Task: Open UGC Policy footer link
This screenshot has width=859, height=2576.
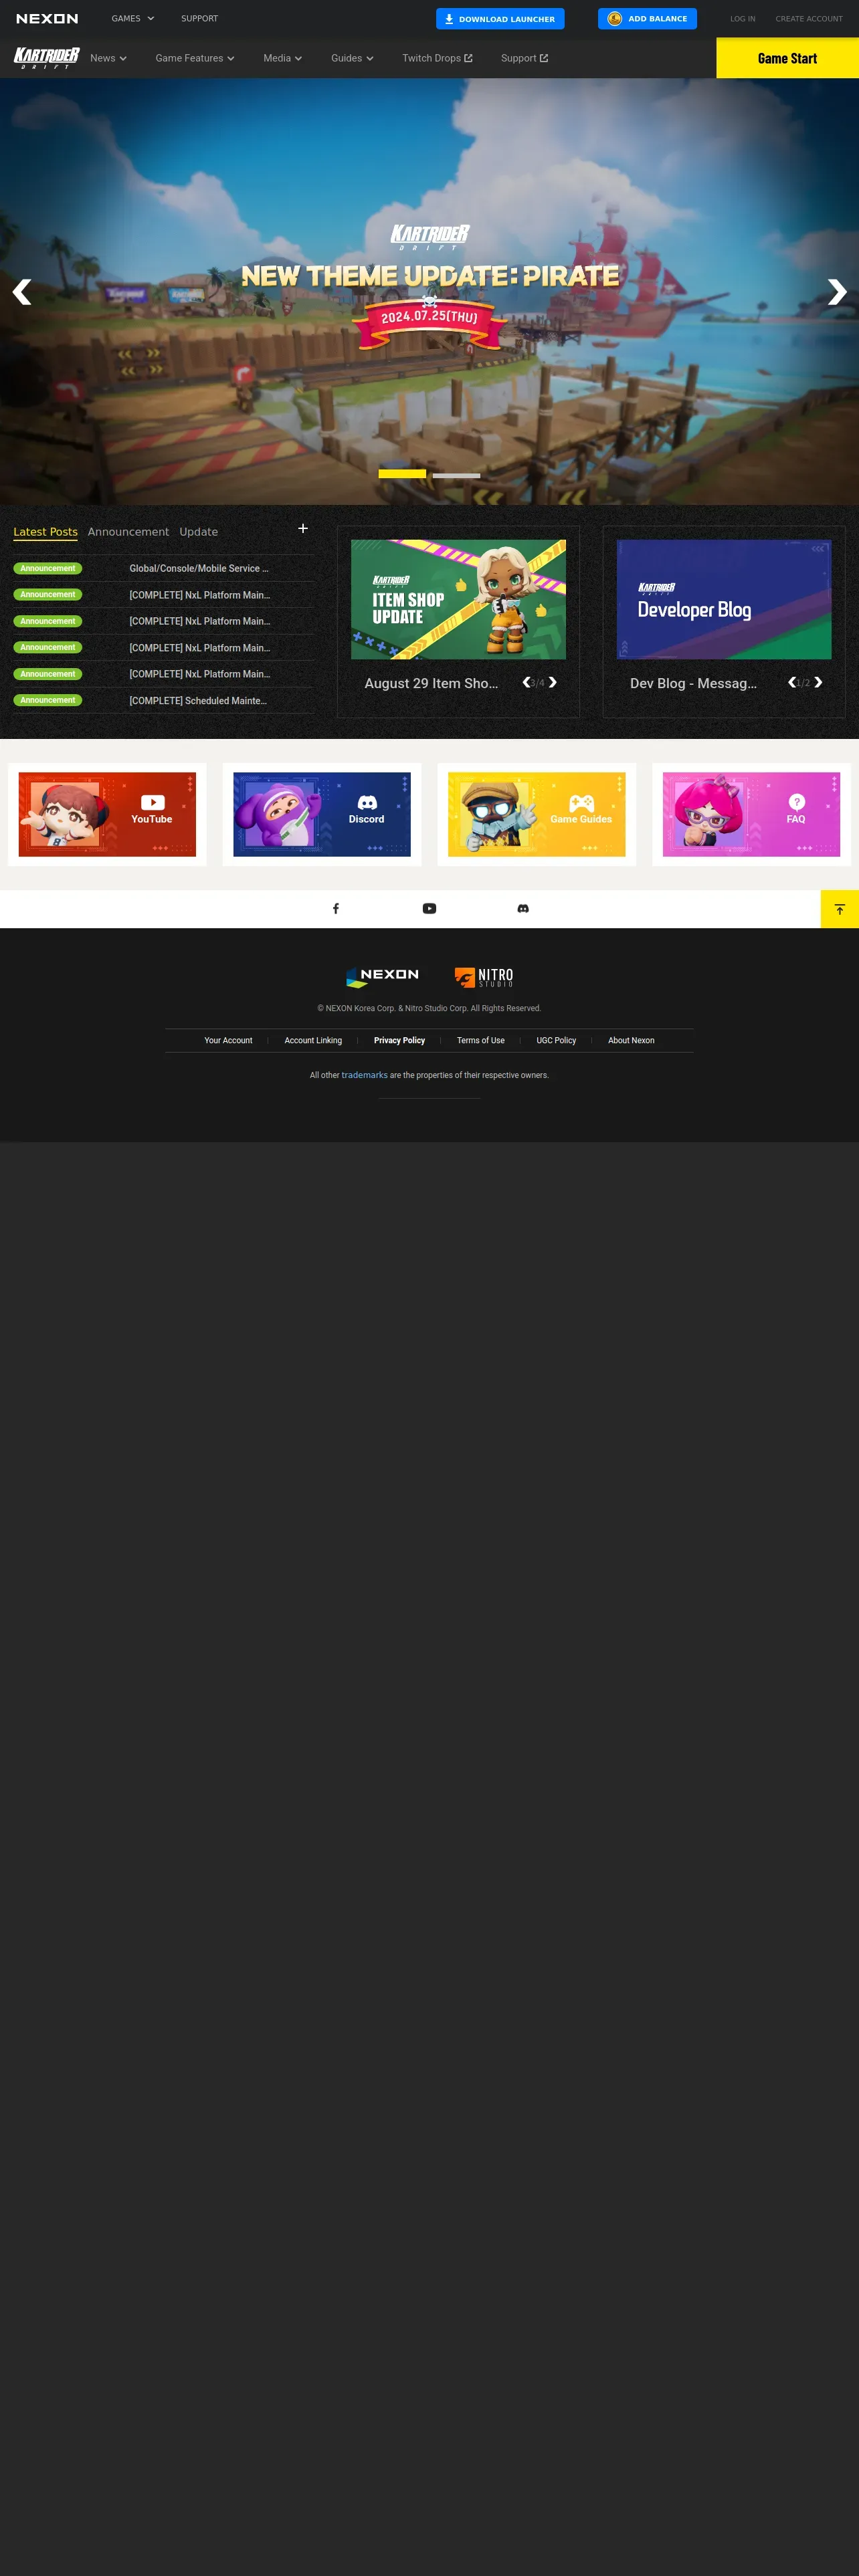Action: (556, 1040)
